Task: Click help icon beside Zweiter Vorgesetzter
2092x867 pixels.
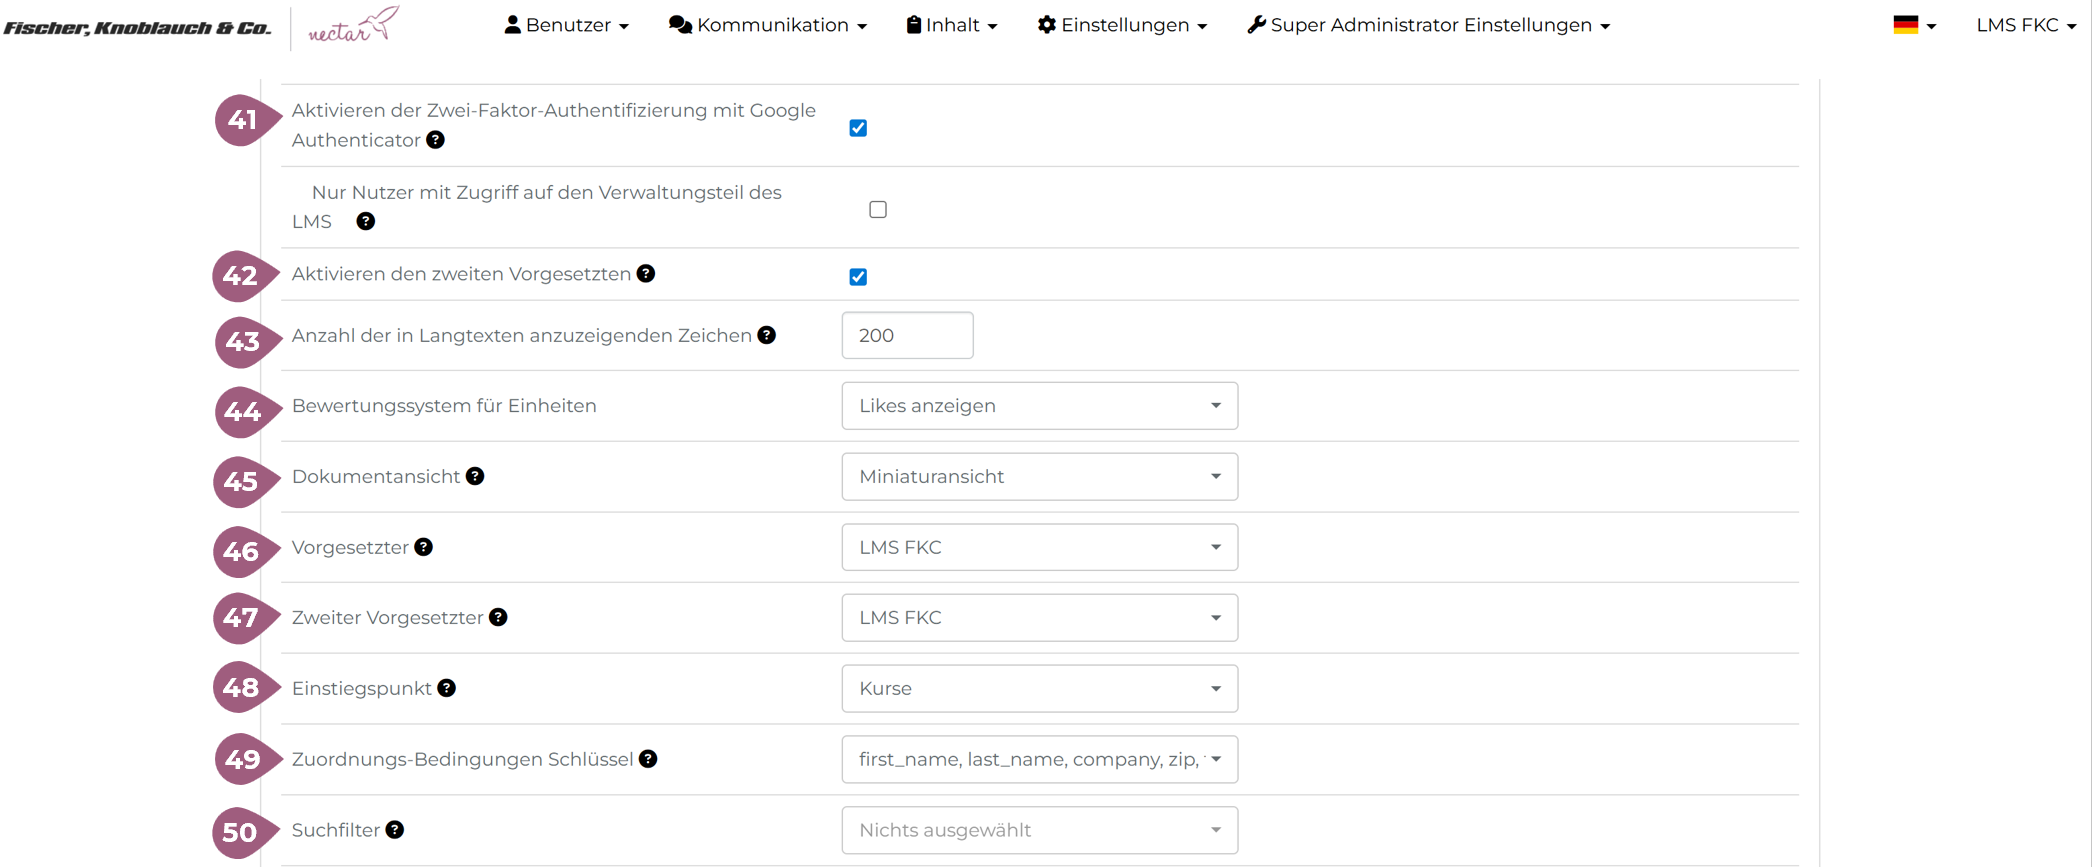Action: click(498, 618)
